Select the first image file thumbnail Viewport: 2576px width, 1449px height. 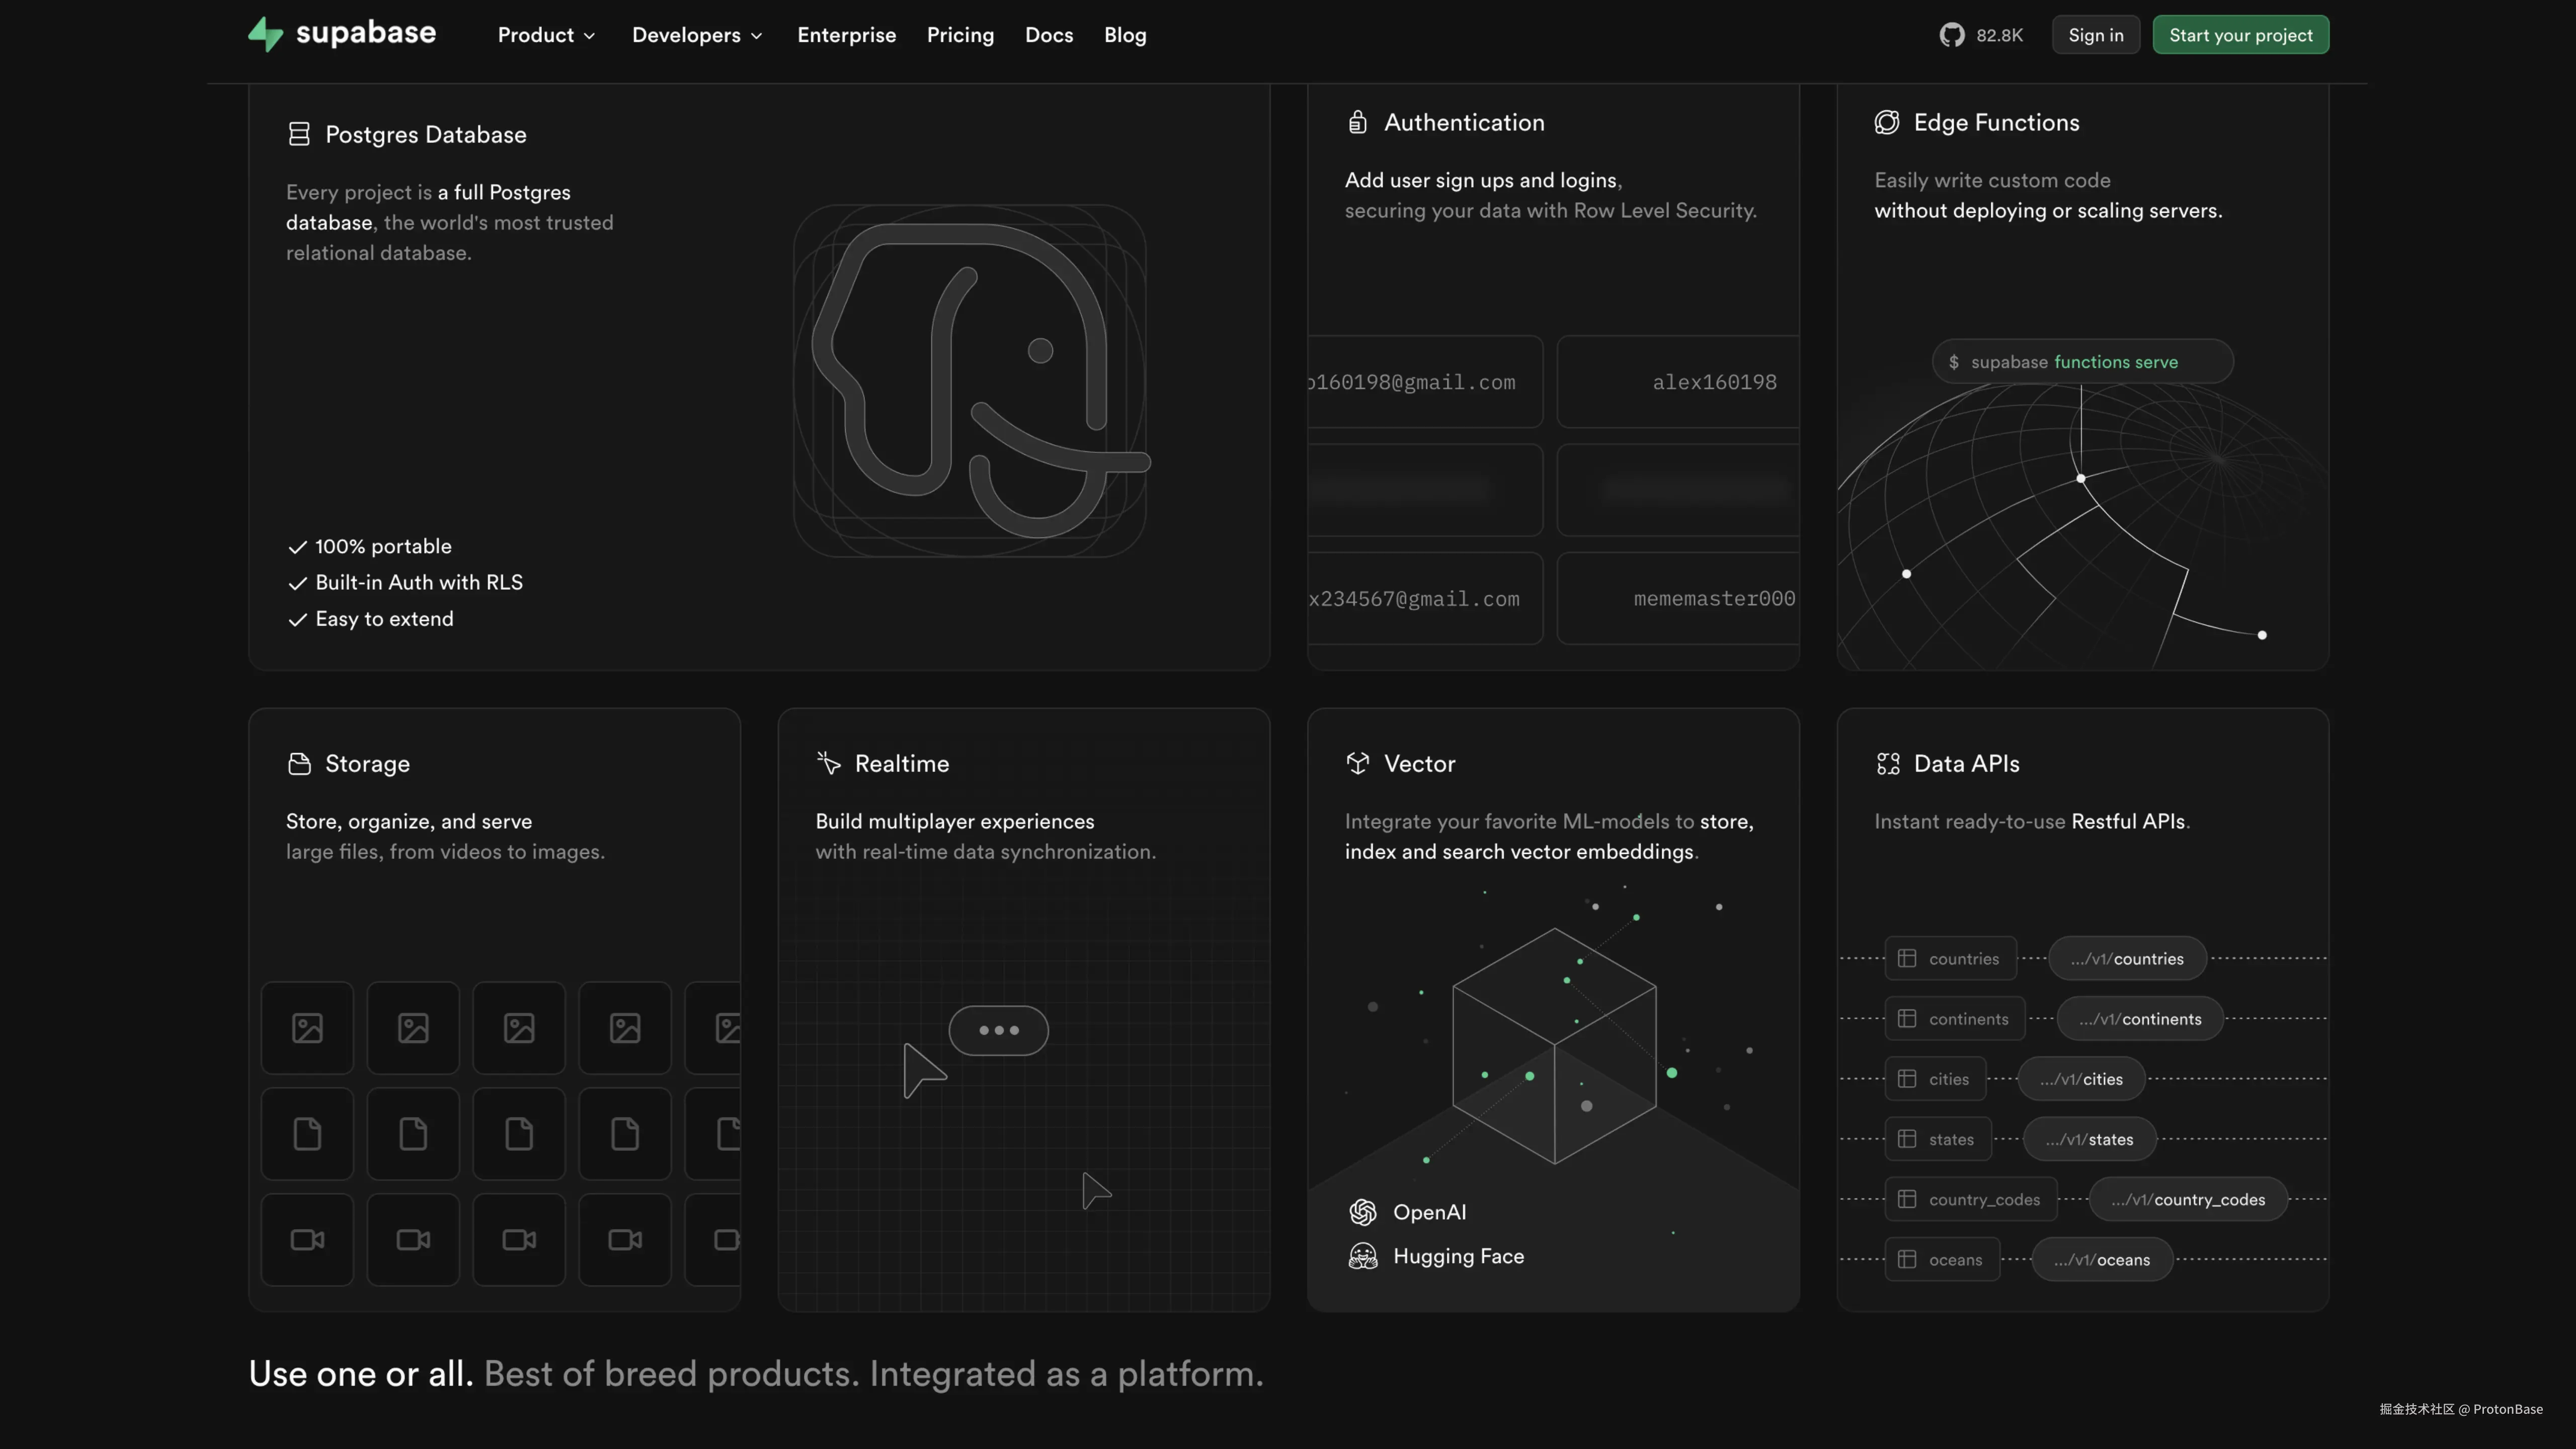coord(307,1028)
